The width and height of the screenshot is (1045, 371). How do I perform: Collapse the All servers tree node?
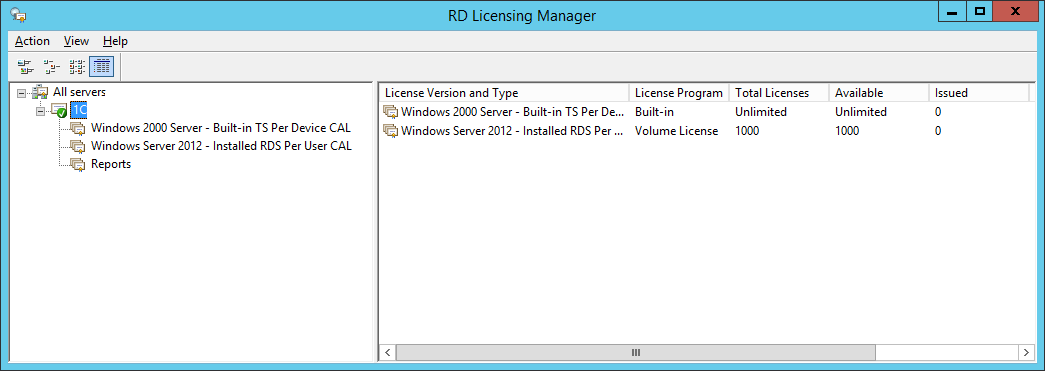tap(22, 93)
